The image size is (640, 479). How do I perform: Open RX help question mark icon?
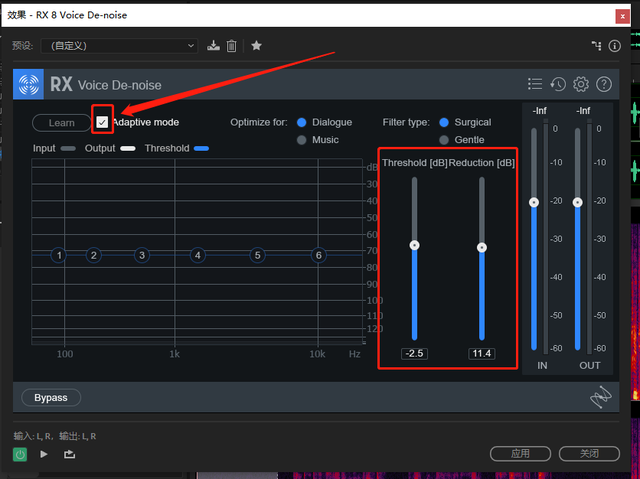tap(604, 84)
